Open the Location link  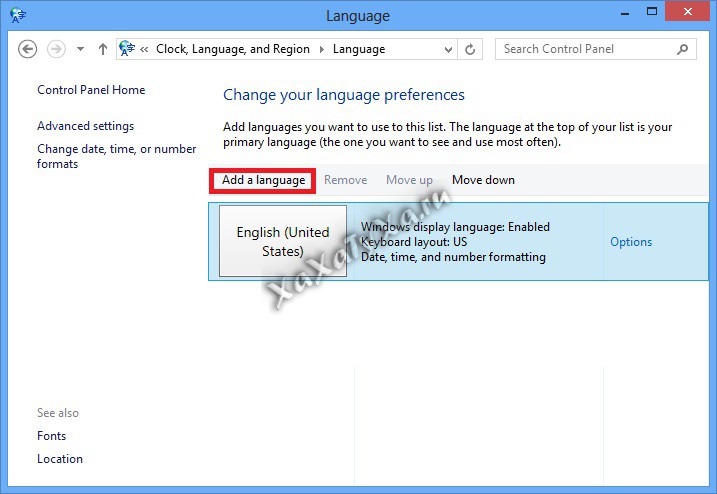(x=60, y=458)
